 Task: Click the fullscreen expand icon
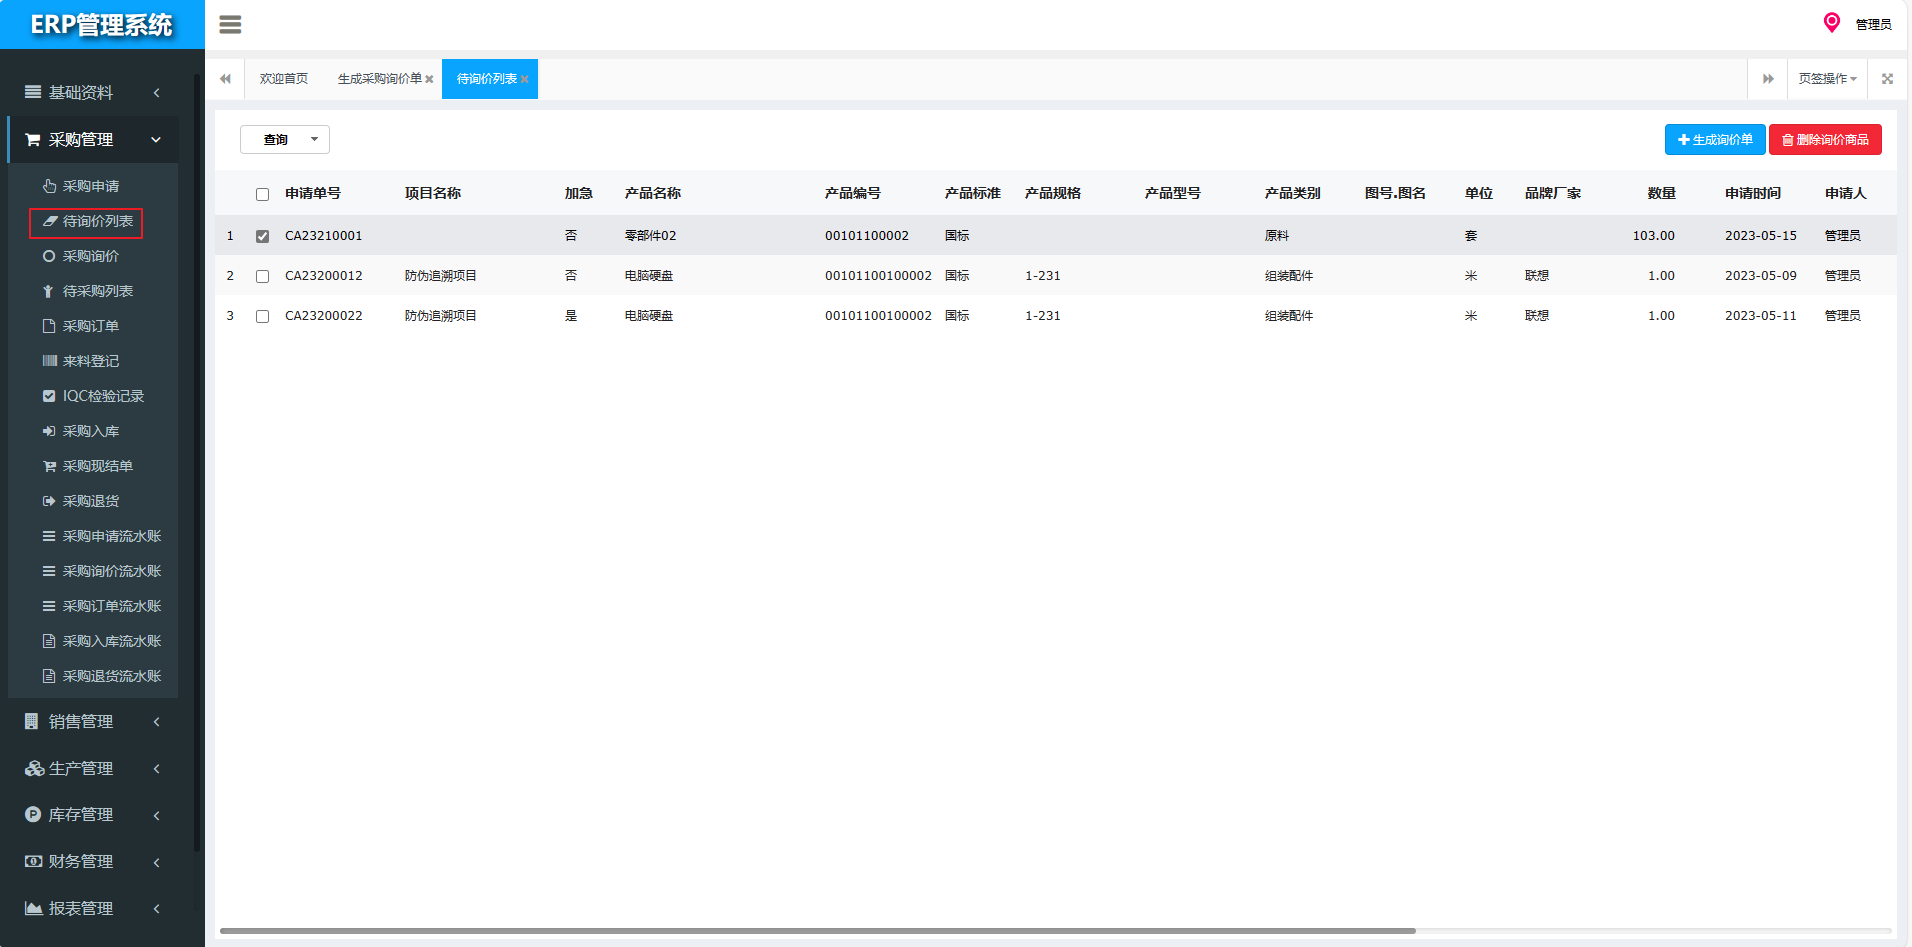click(1887, 79)
